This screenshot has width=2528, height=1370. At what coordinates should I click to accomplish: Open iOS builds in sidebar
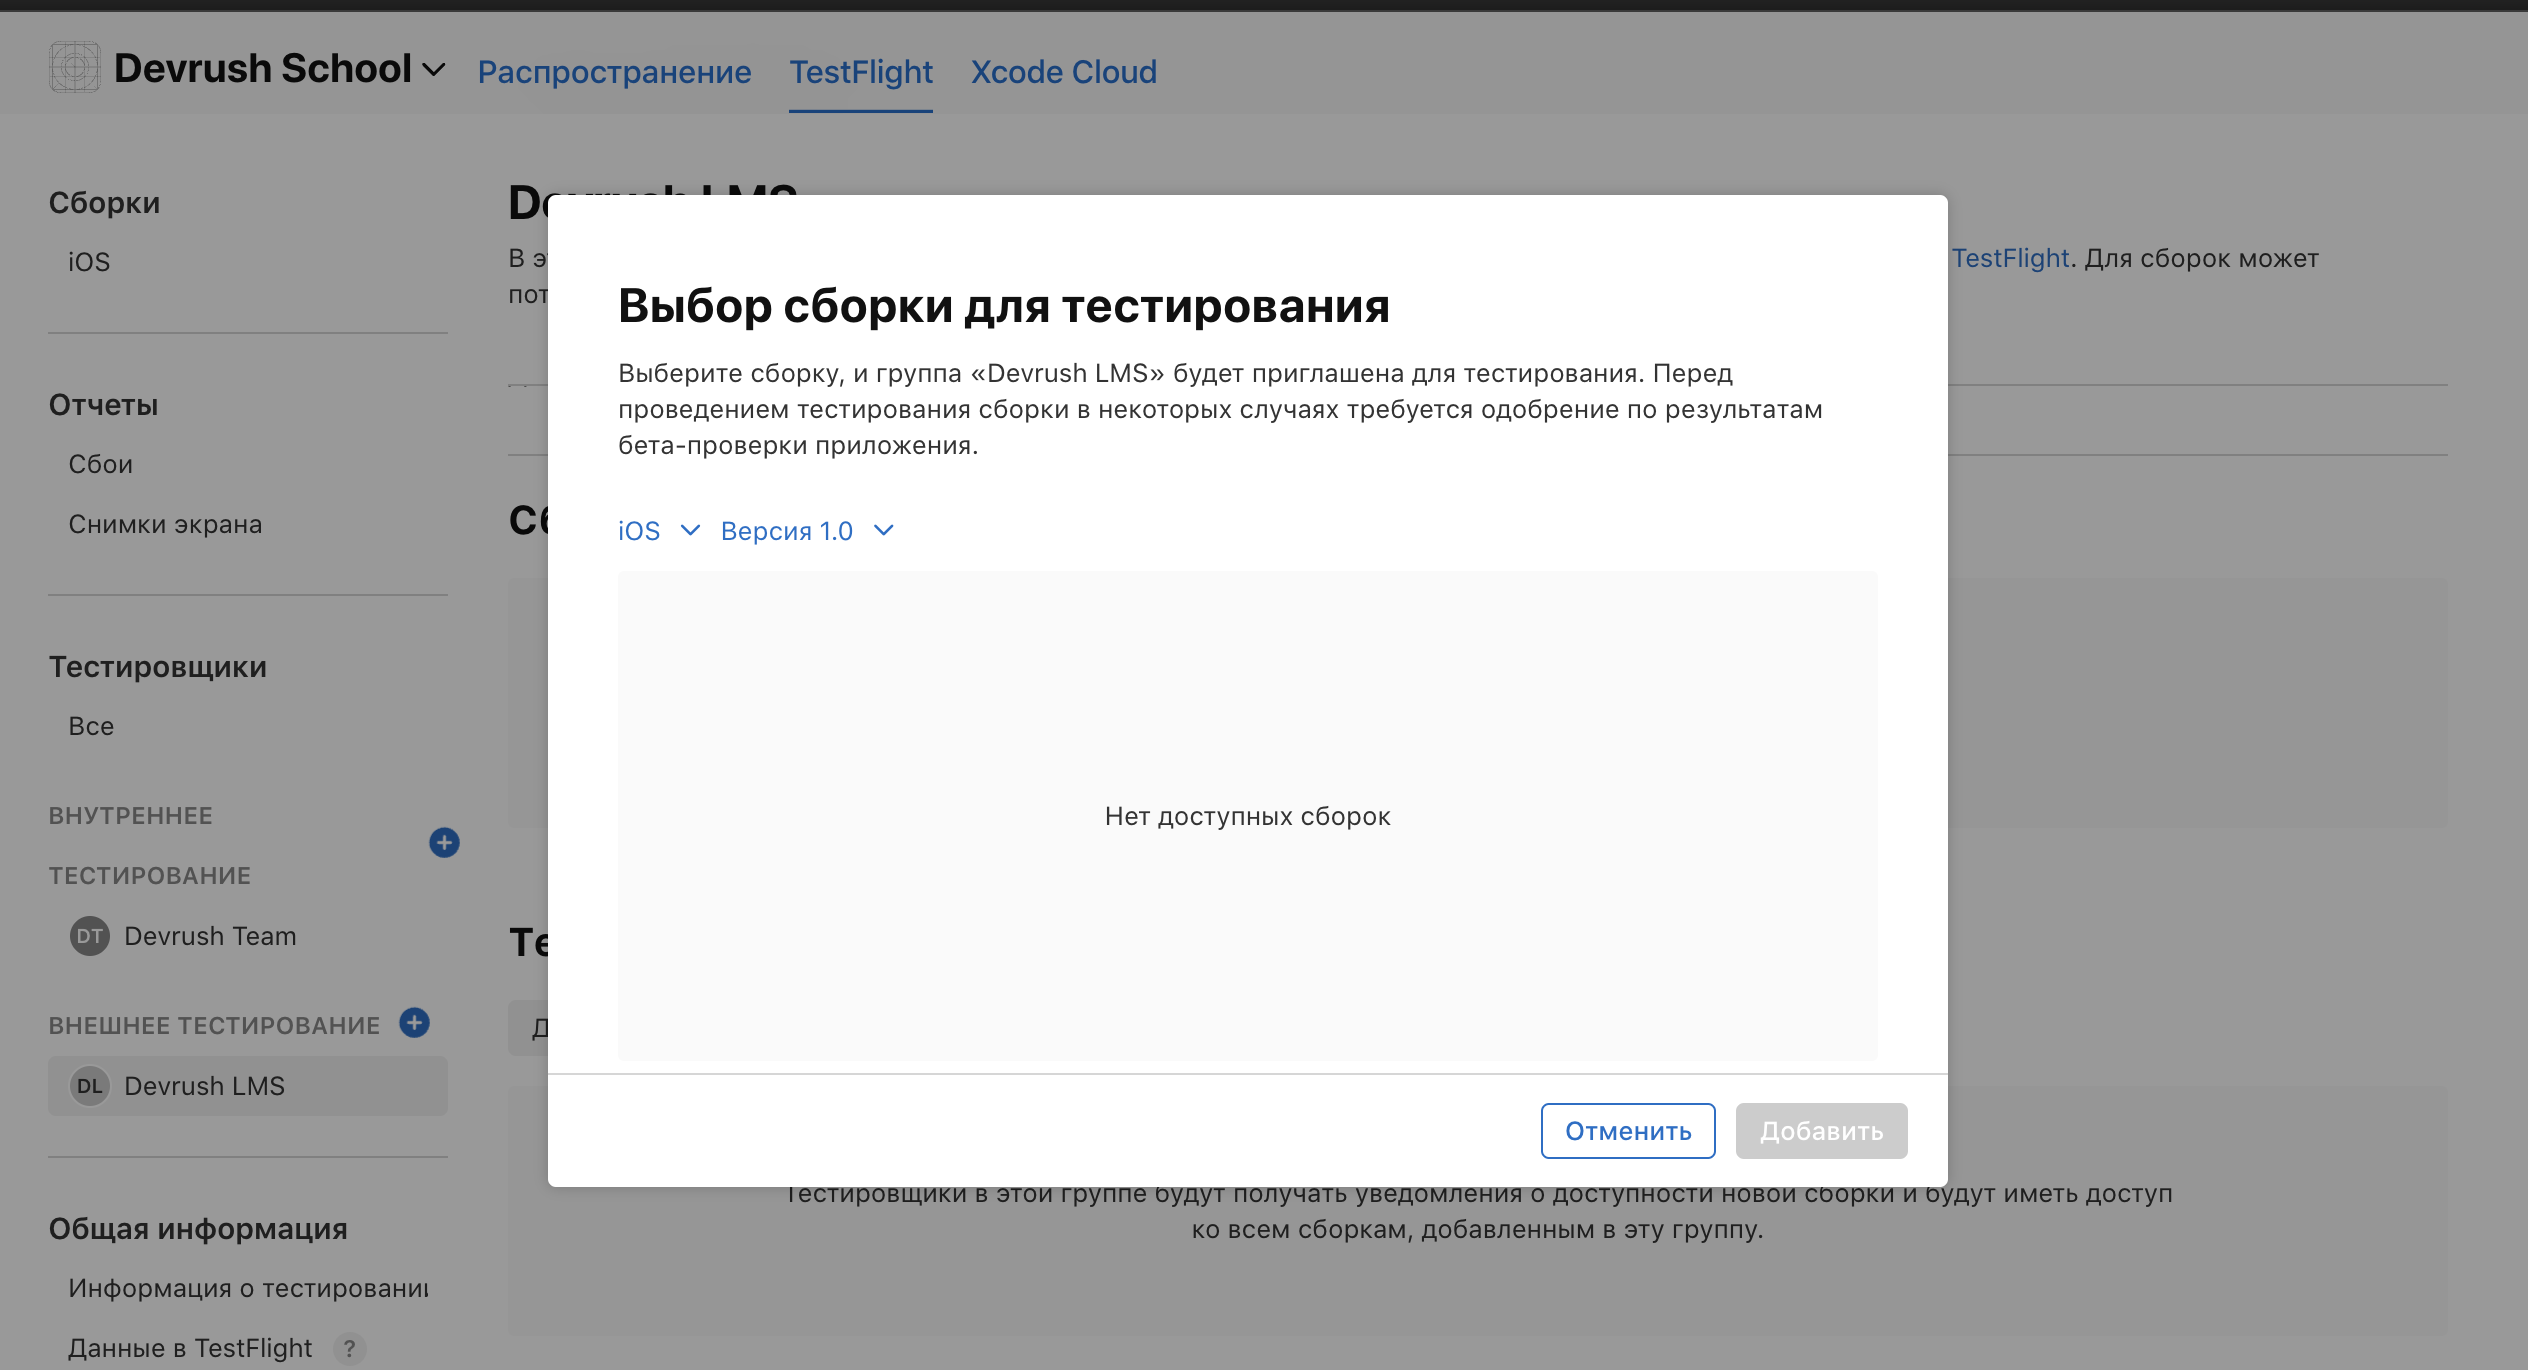click(89, 262)
